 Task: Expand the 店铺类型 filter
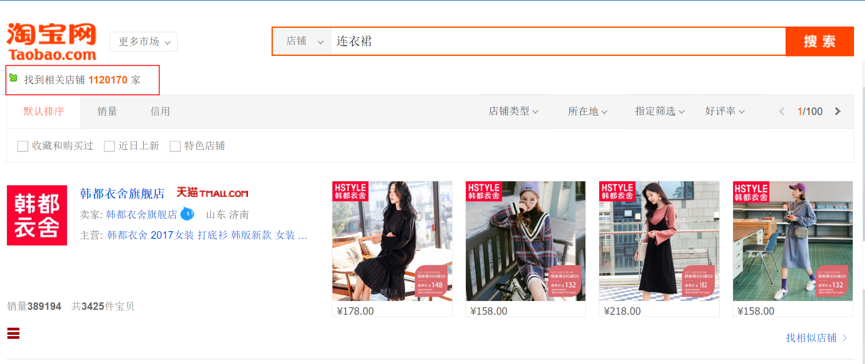tap(513, 111)
